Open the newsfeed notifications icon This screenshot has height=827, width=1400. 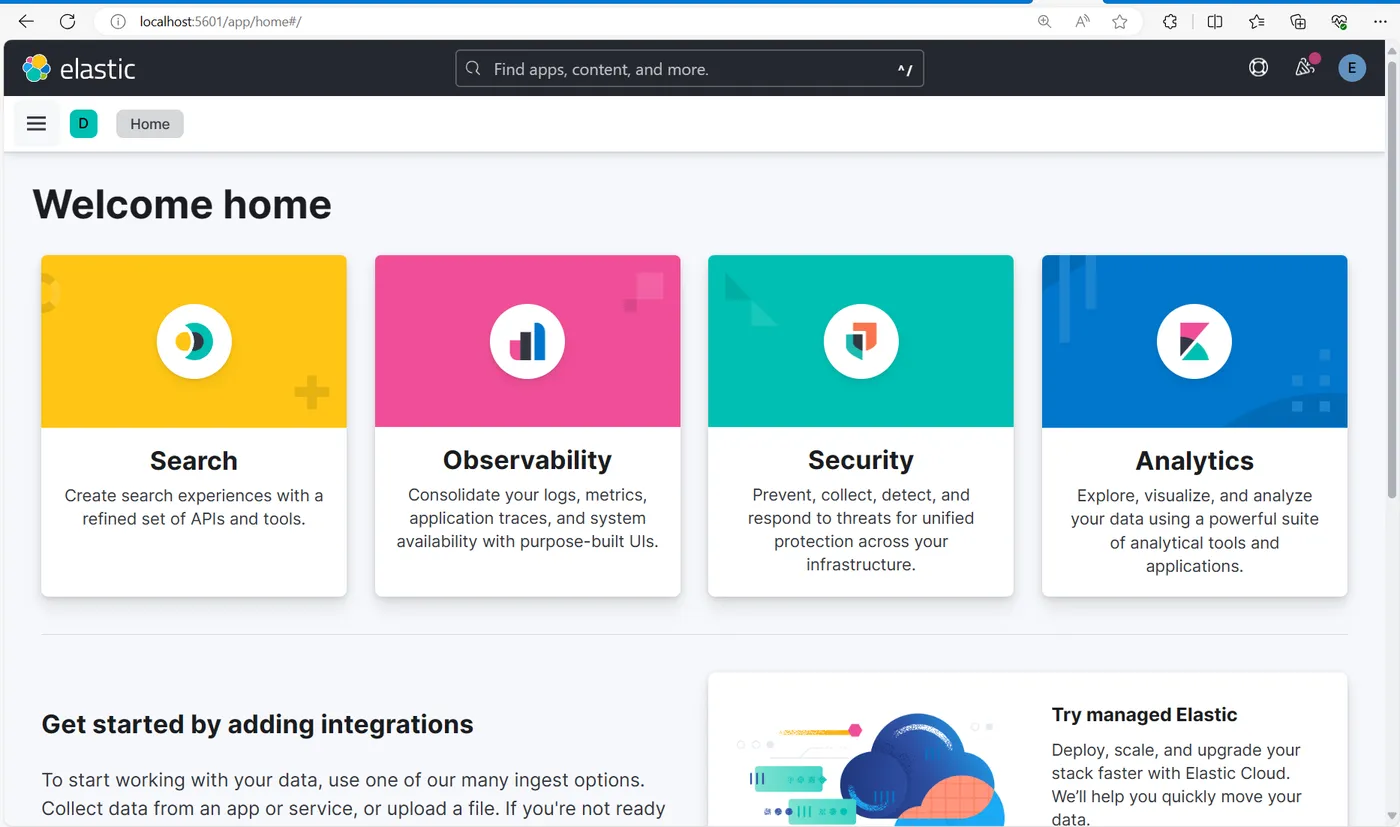(x=1305, y=68)
